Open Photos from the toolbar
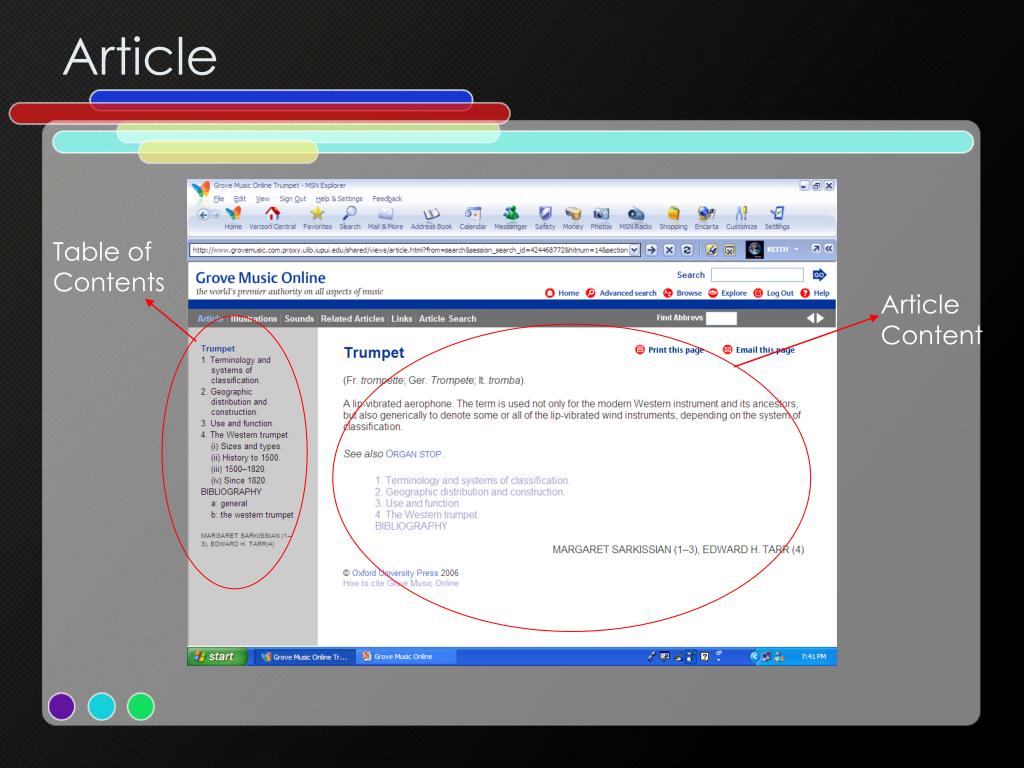1024x768 pixels. click(x=601, y=217)
